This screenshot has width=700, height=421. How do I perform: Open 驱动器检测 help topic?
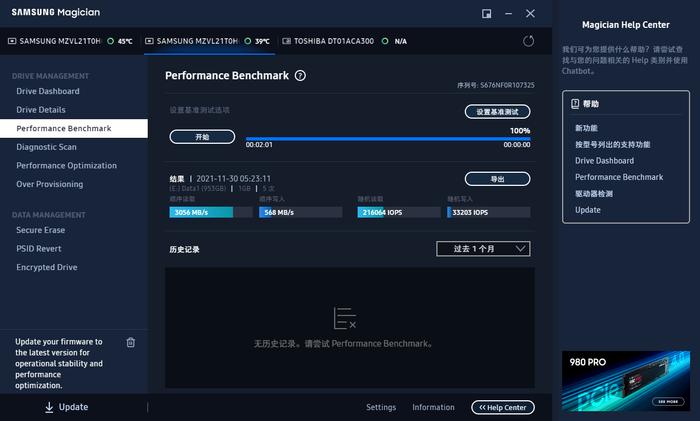tap(594, 193)
